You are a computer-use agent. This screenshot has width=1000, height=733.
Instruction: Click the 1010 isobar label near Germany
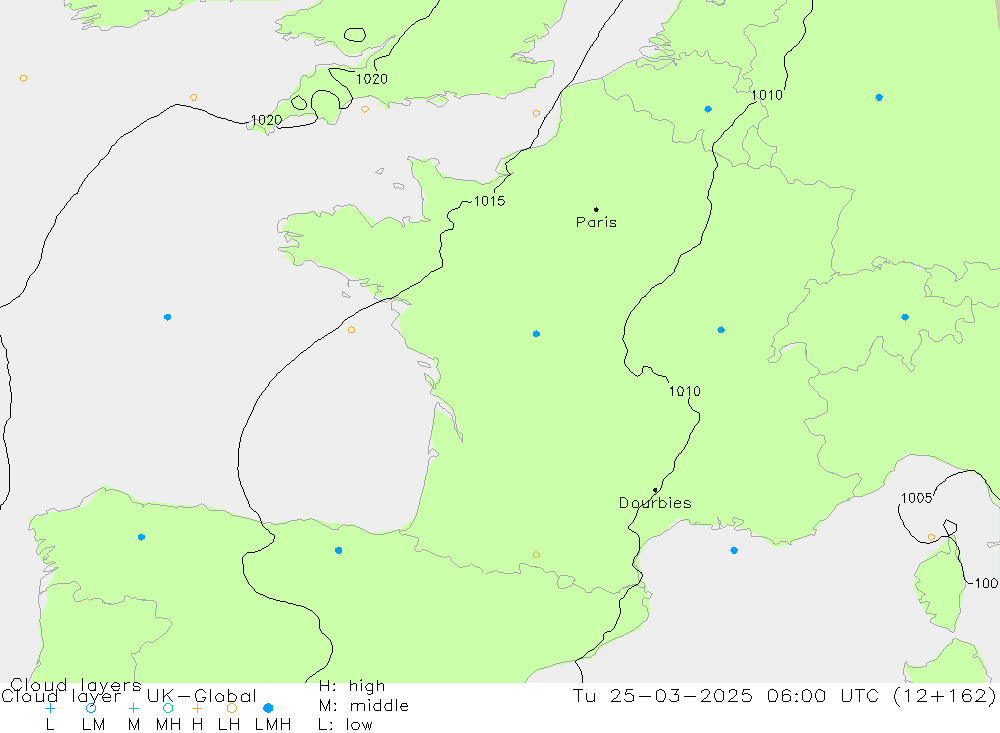pyautogui.click(x=767, y=95)
